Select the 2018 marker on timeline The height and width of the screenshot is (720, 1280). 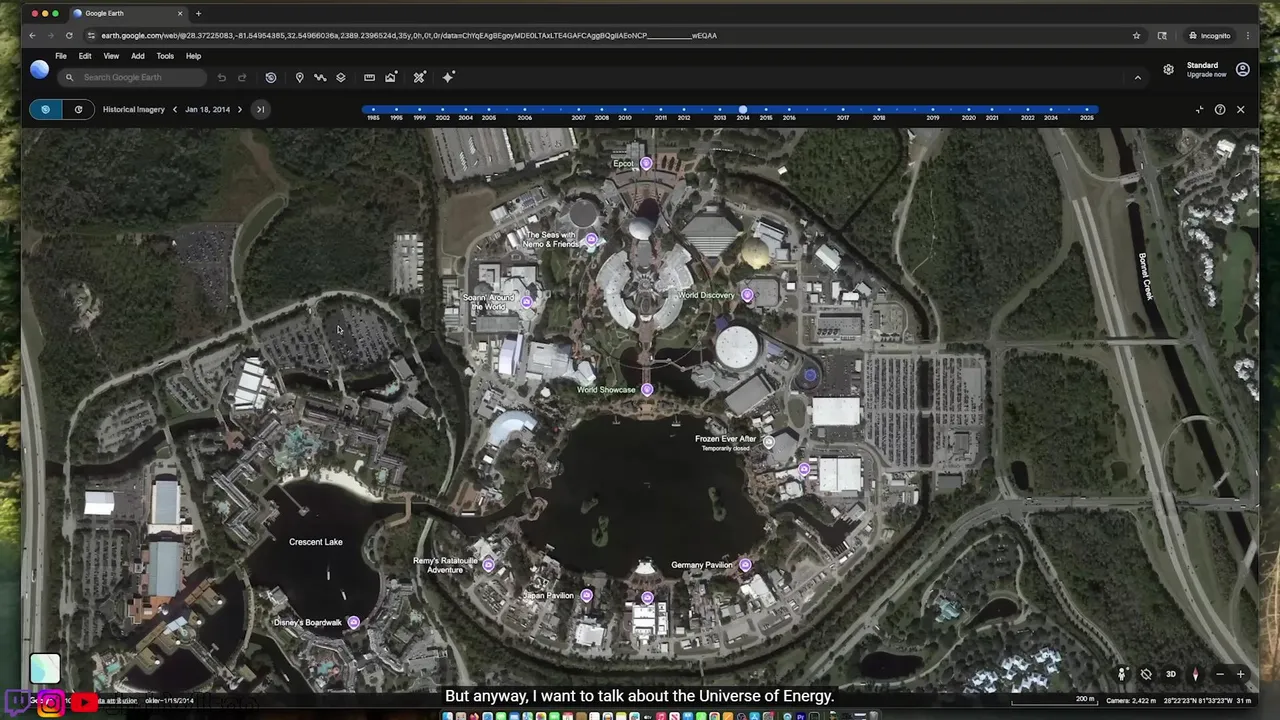(878, 109)
